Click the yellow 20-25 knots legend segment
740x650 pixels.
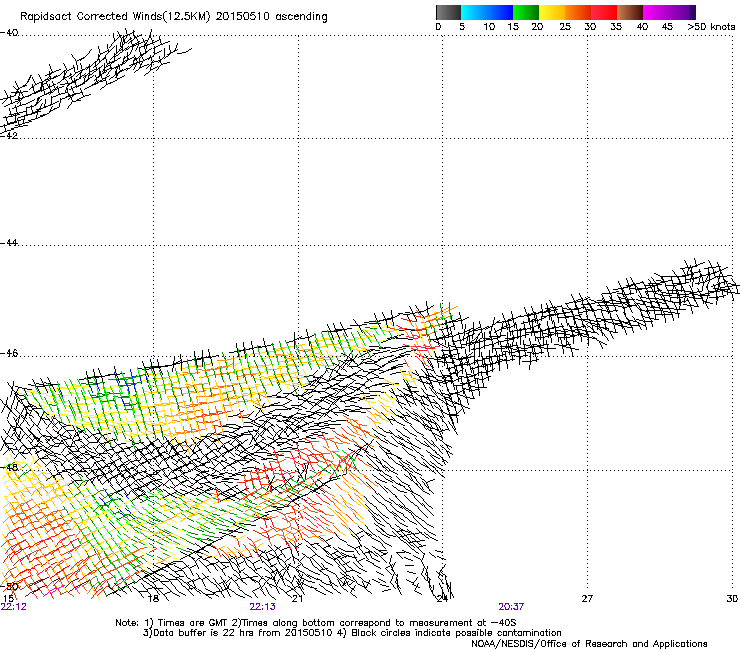(x=552, y=12)
